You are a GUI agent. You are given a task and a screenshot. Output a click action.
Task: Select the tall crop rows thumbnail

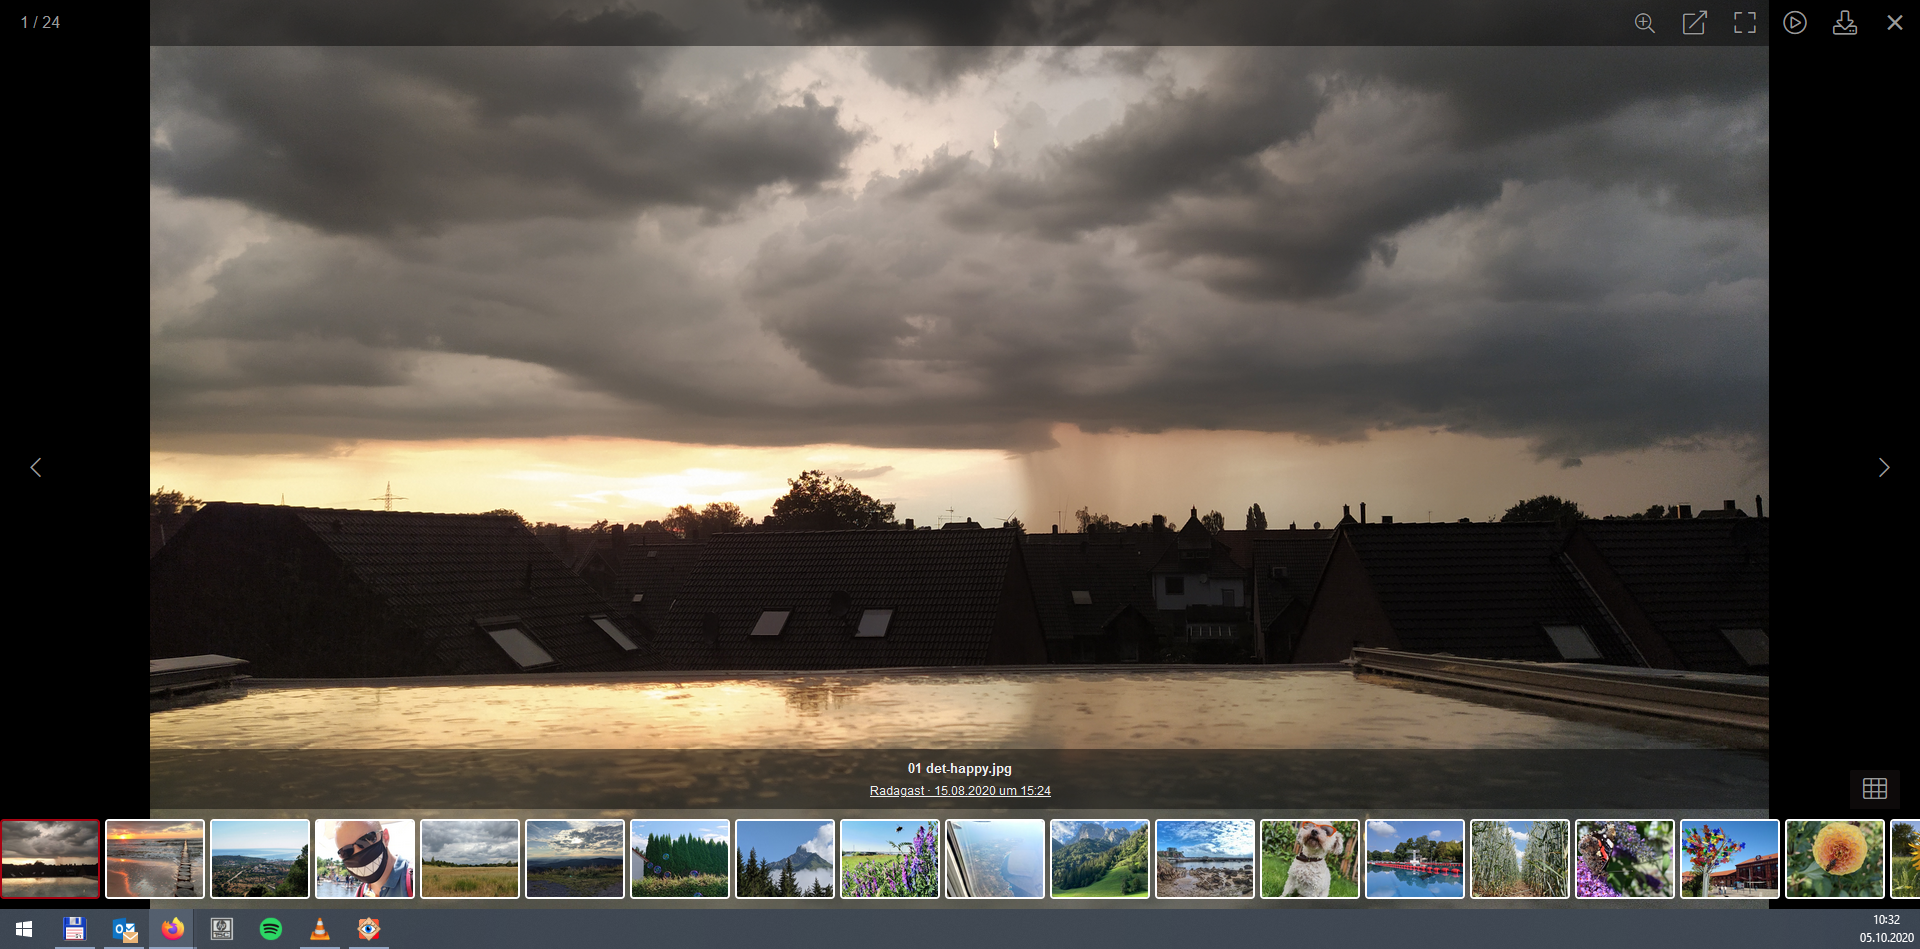point(1520,859)
